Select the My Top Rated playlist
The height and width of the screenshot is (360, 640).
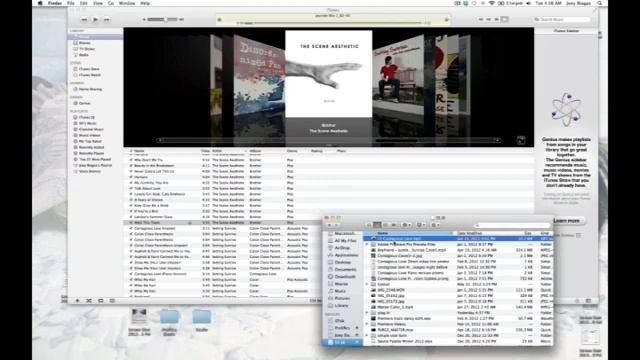coord(90,141)
